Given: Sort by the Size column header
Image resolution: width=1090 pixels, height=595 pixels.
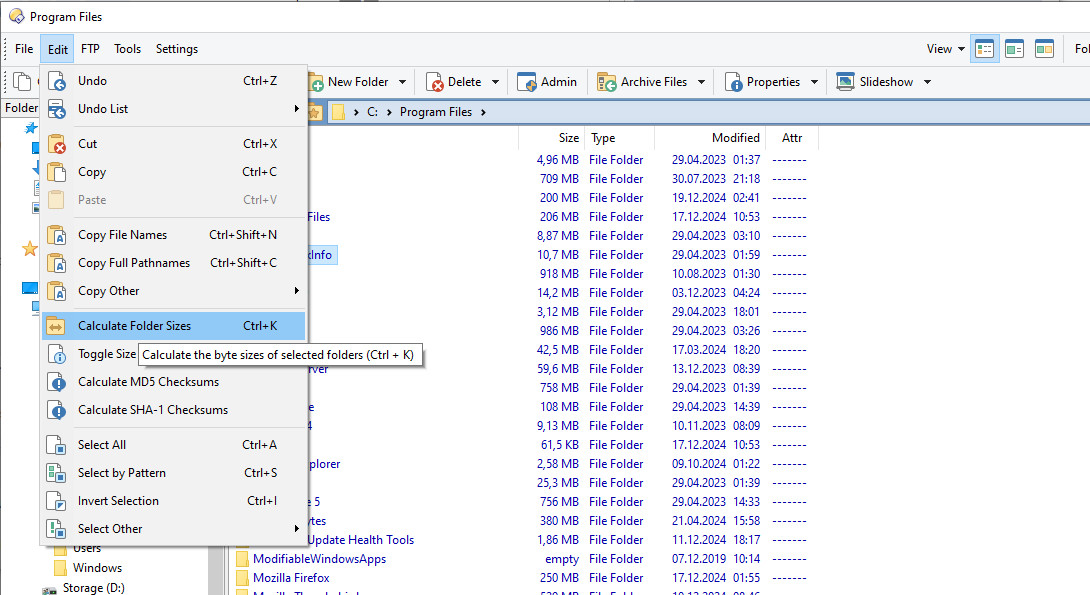Looking at the screenshot, I should tap(551, 138).
